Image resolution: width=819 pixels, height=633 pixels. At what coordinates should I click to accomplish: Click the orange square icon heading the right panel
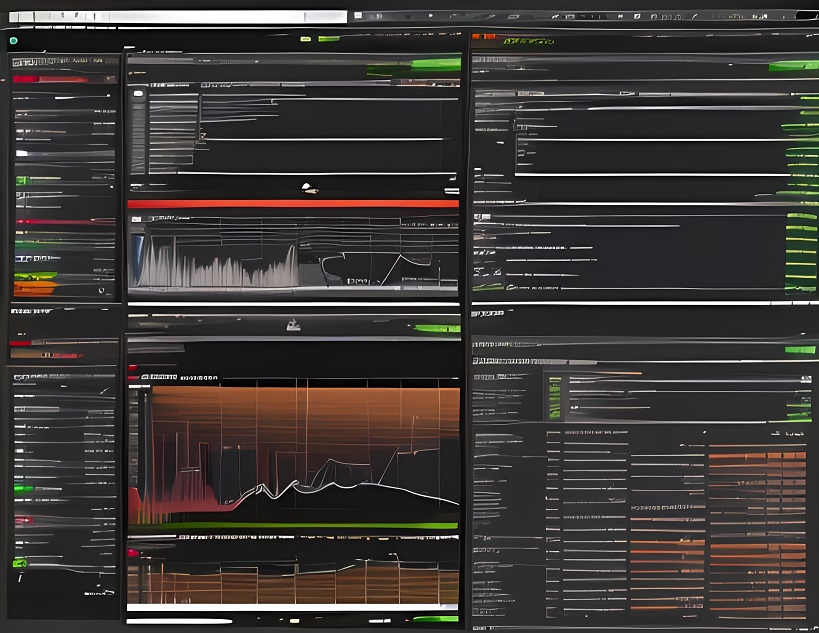pyautogui.click(x=478, y=36)
